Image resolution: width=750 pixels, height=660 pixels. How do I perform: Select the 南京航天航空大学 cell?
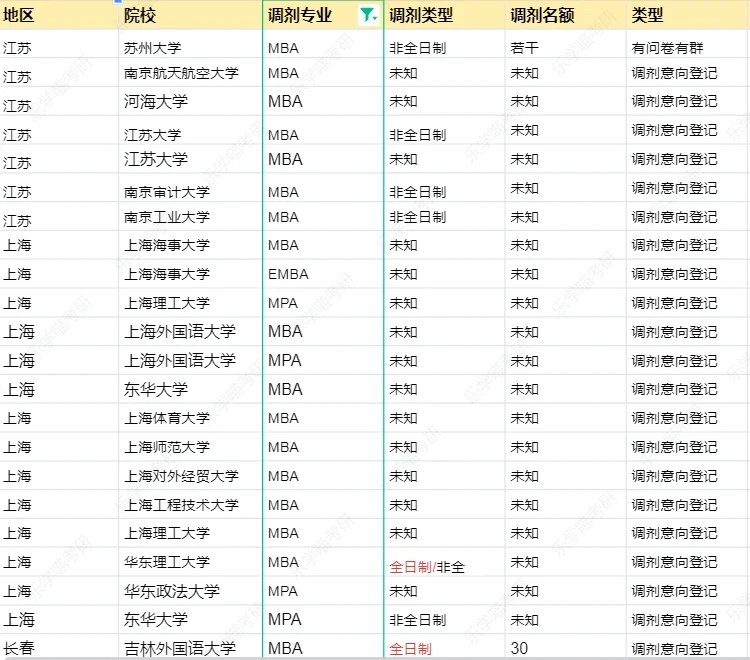(x=181, y=73)
